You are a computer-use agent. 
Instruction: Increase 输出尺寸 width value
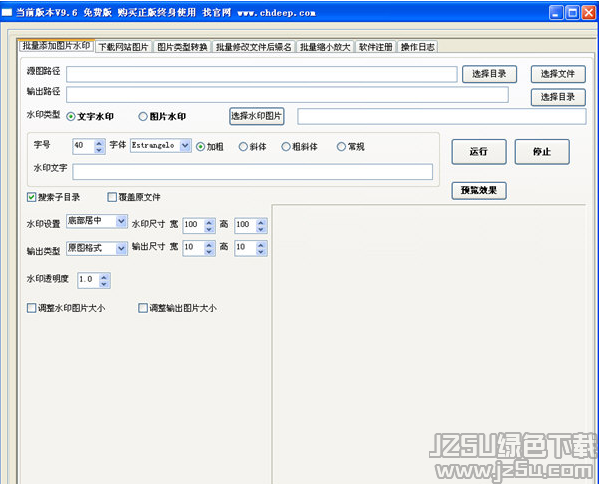[x=209, y=244]
